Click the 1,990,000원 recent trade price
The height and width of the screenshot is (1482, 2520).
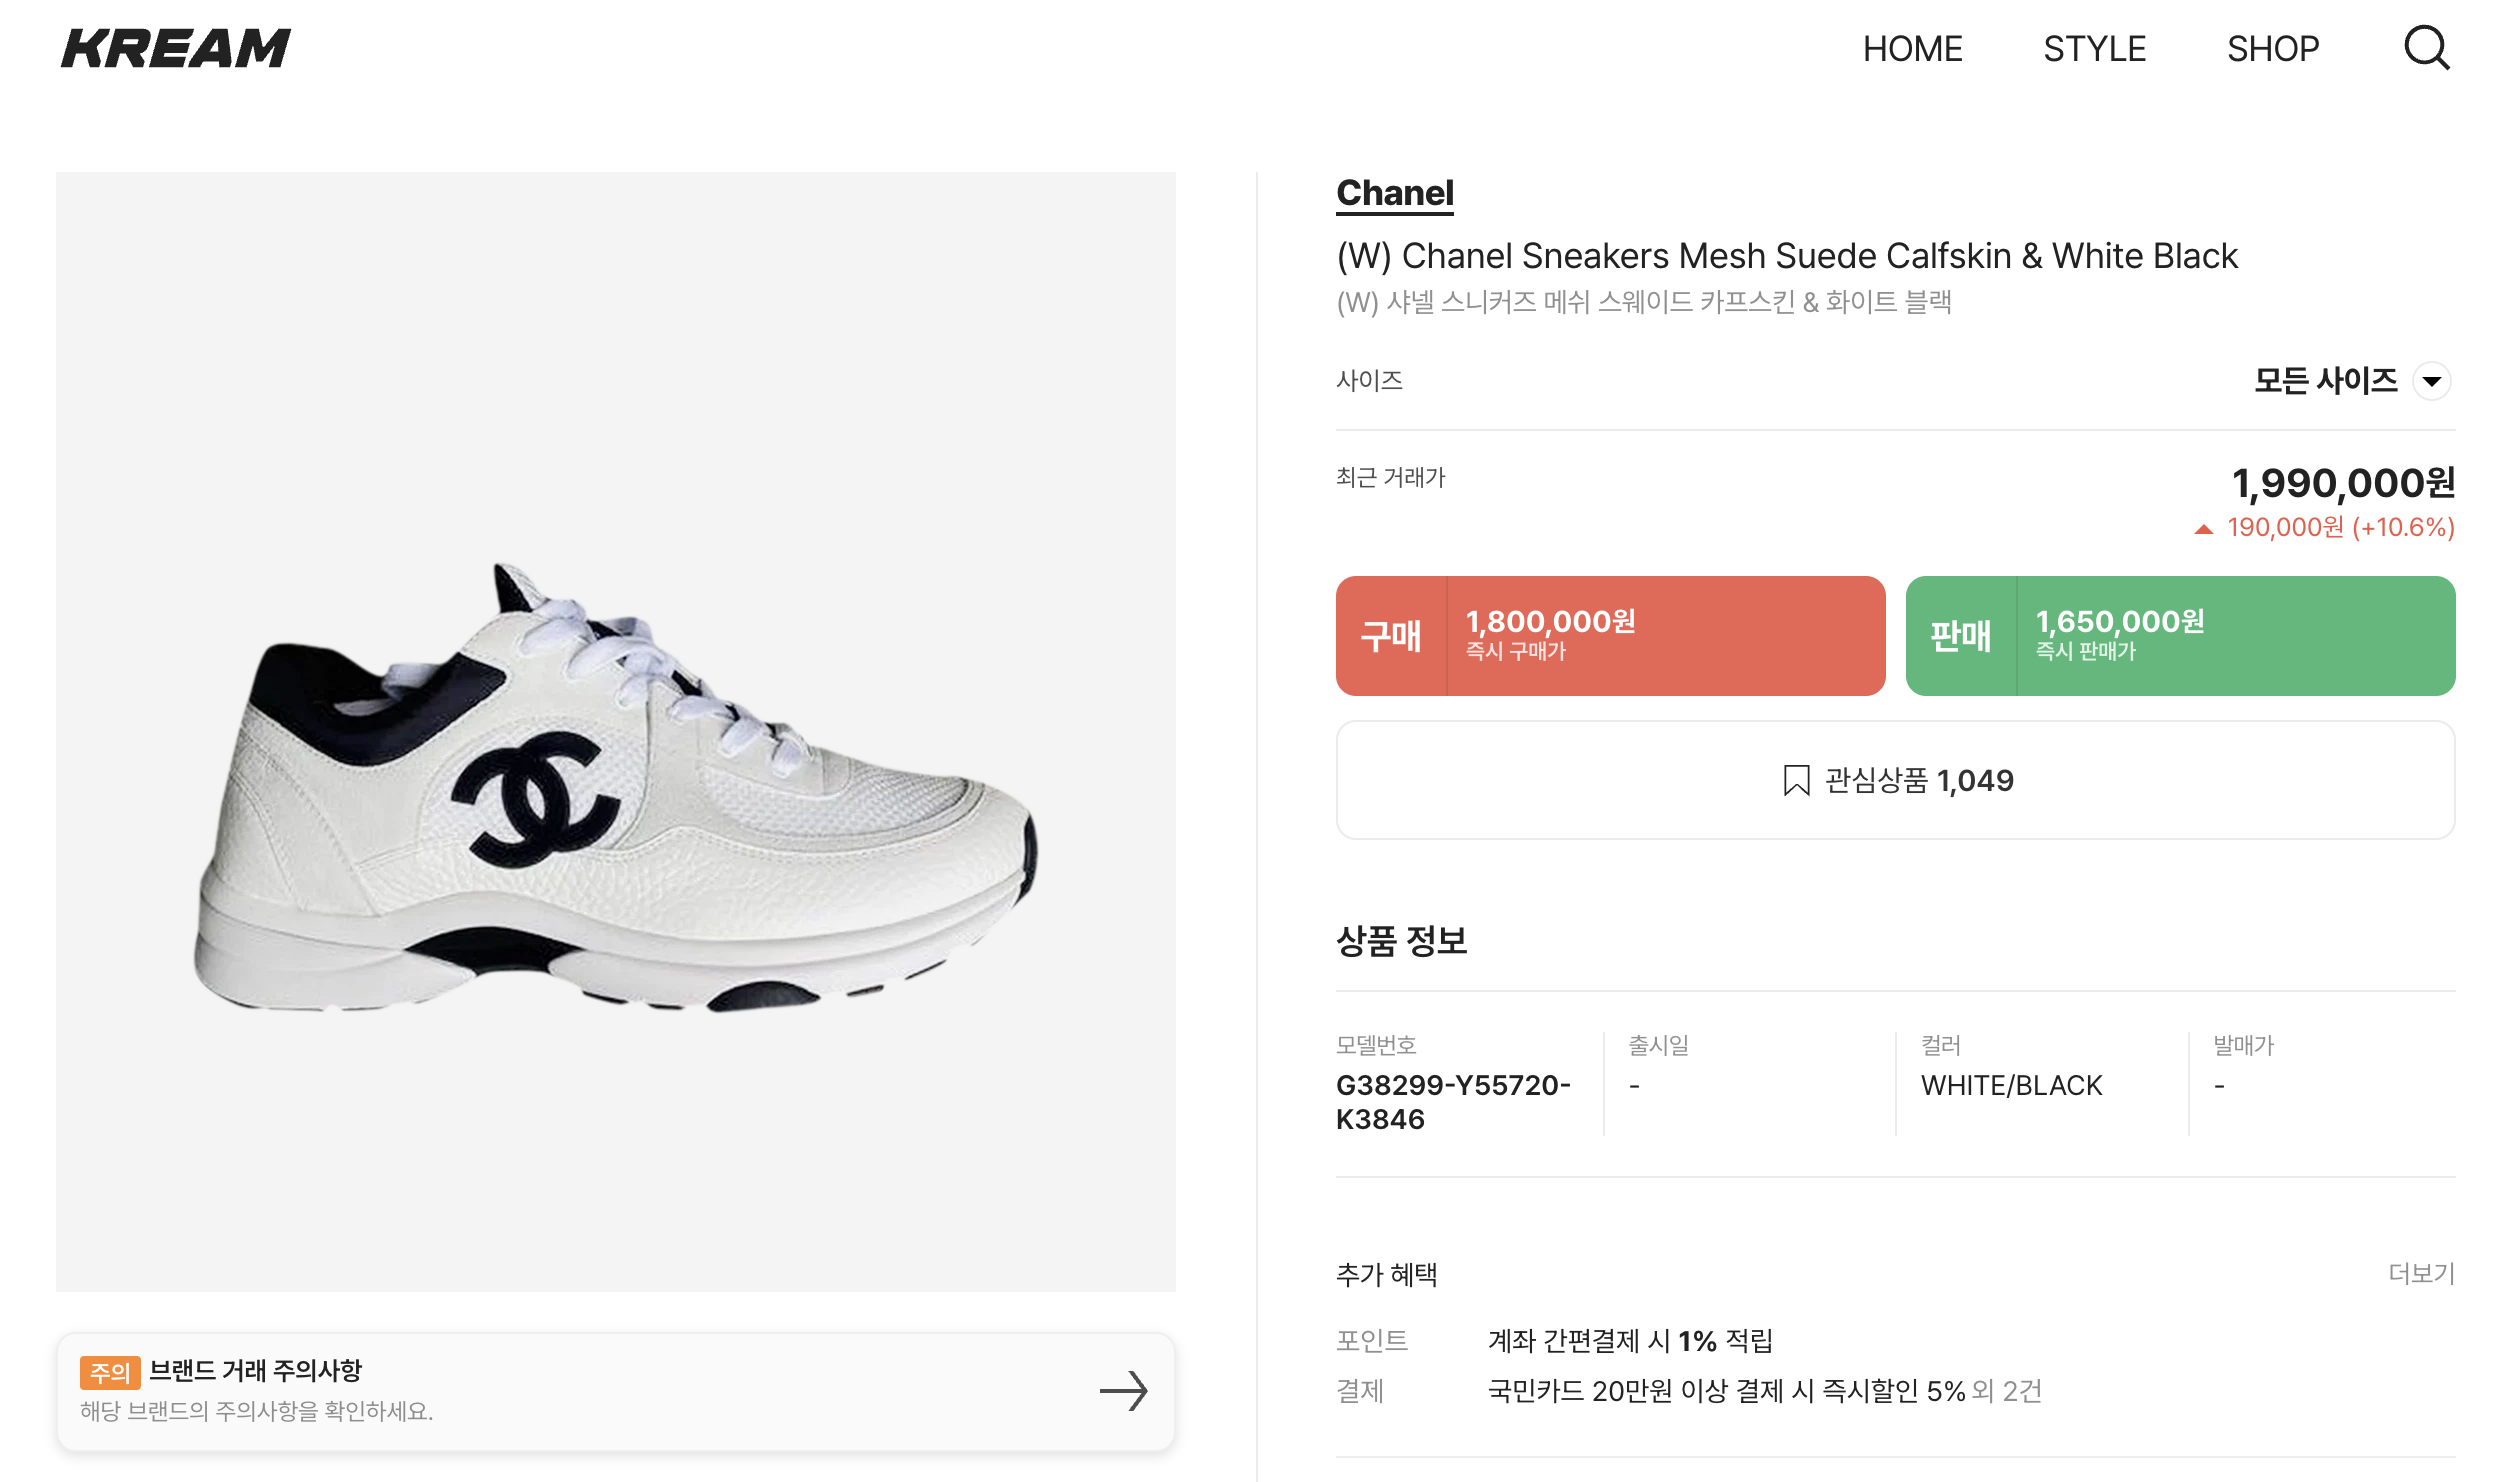(2343, 483)
